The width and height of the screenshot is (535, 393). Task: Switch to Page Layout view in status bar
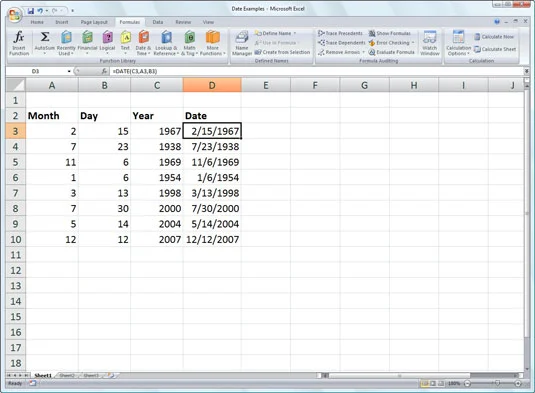tap(433, 383)
